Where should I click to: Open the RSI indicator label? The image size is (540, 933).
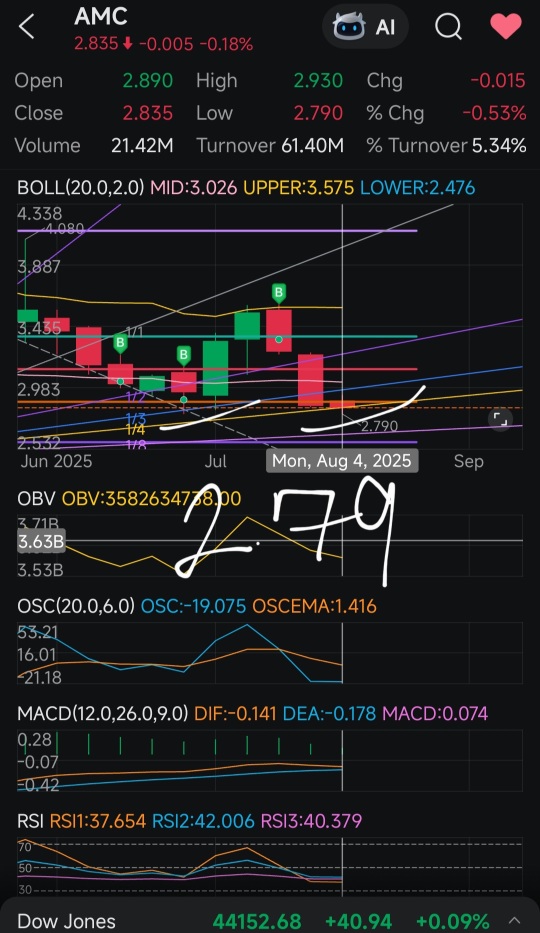tap(30, 821)
